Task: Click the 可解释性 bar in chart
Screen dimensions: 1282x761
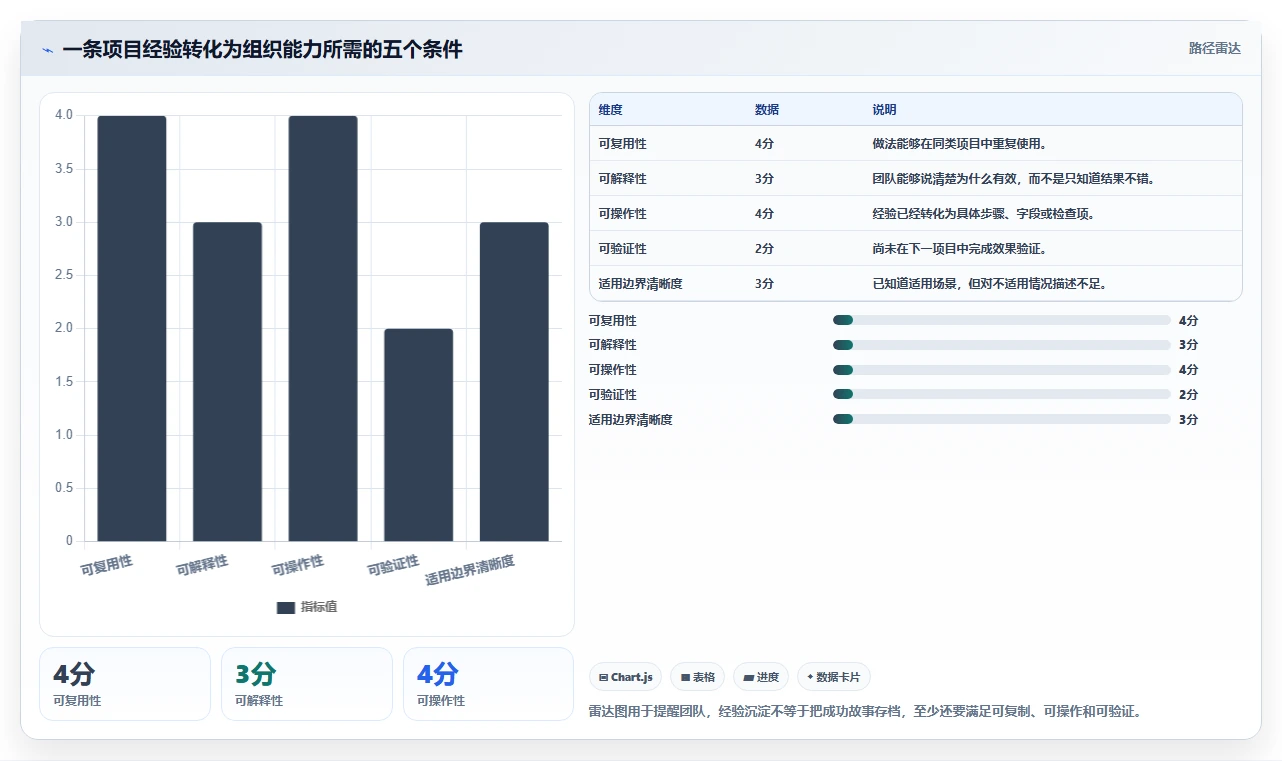Action: coord(227,381)
